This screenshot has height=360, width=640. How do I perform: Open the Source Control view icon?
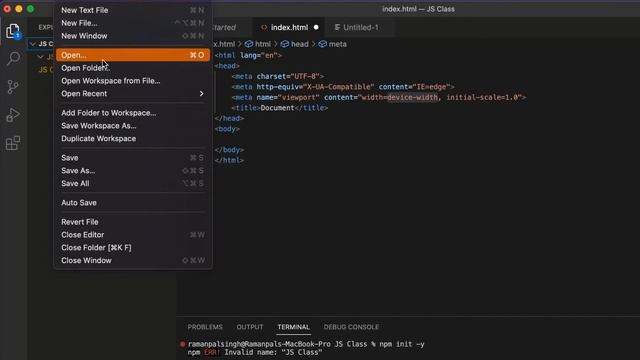click(13, 87)
